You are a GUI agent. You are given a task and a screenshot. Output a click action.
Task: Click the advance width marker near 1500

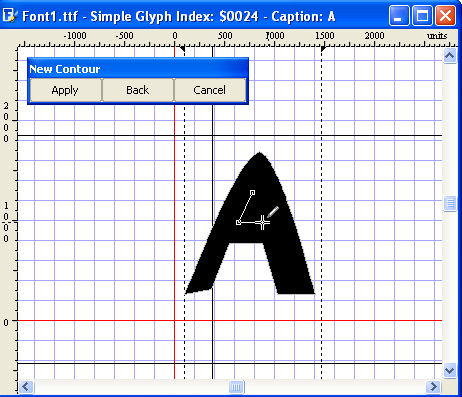pyautogui.click(x=323, y=49)
